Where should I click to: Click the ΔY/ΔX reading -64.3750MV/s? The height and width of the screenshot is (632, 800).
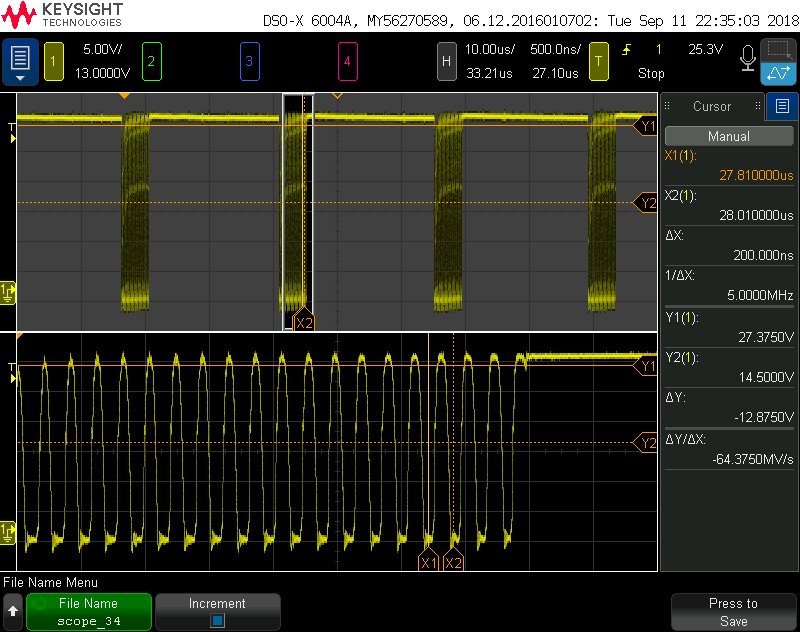coord(753,459)
